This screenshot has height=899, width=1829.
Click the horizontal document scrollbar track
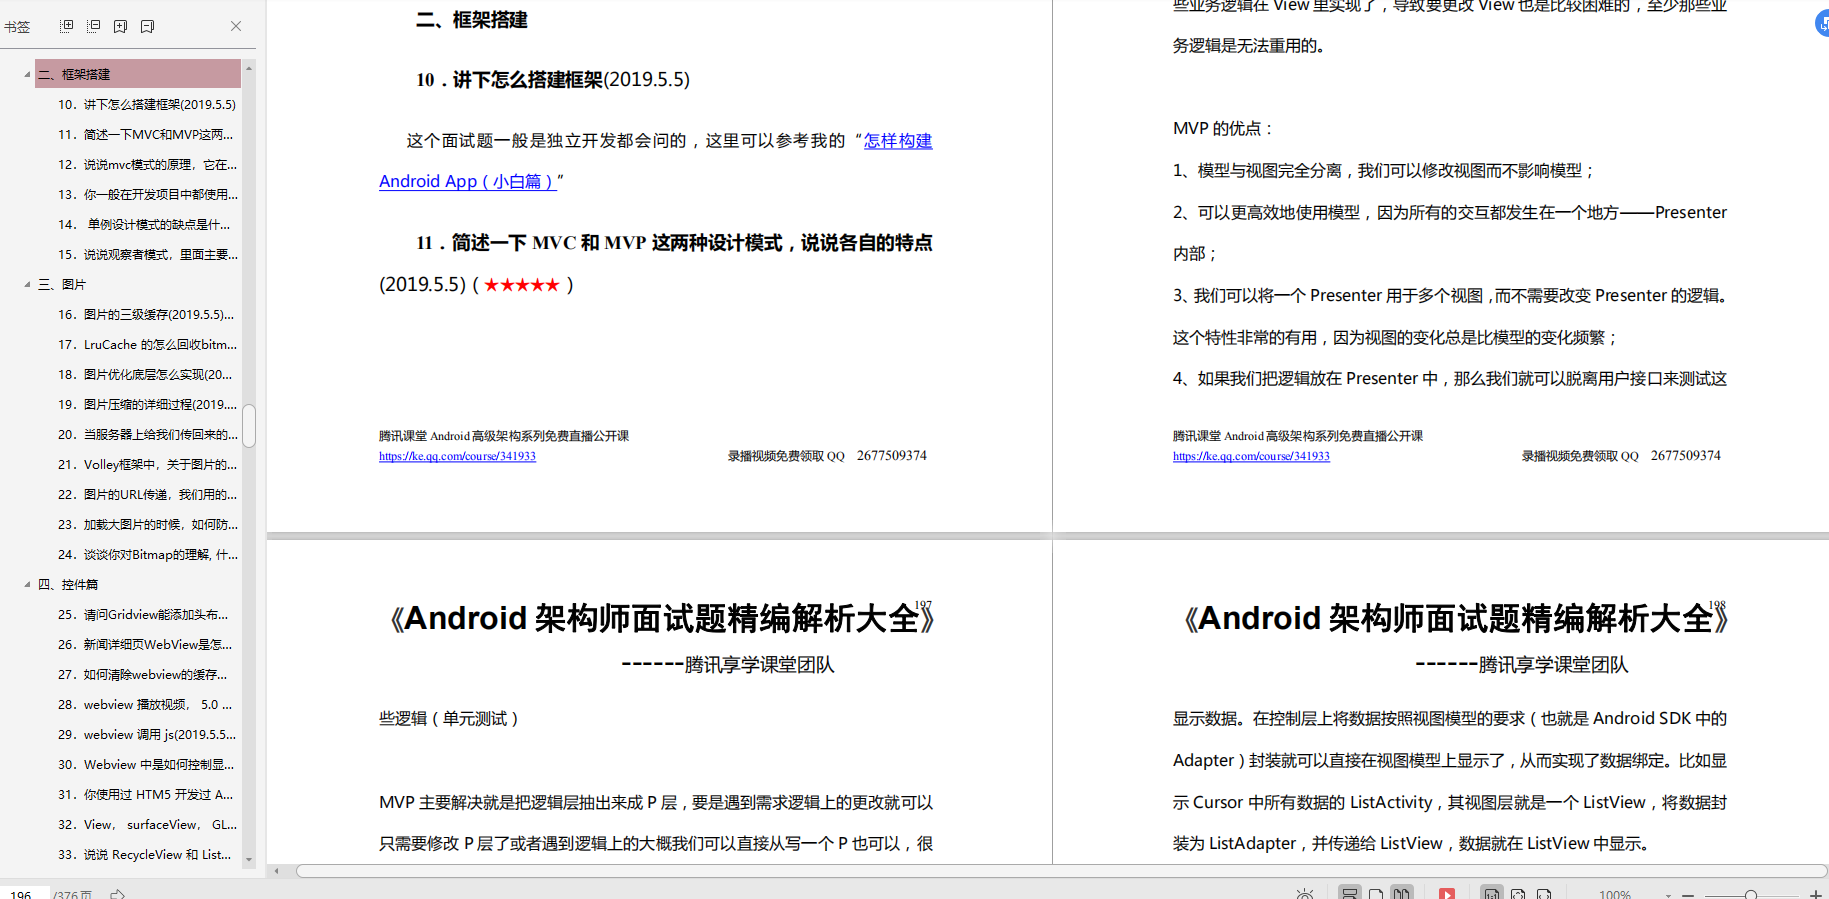coord(1062,871)
